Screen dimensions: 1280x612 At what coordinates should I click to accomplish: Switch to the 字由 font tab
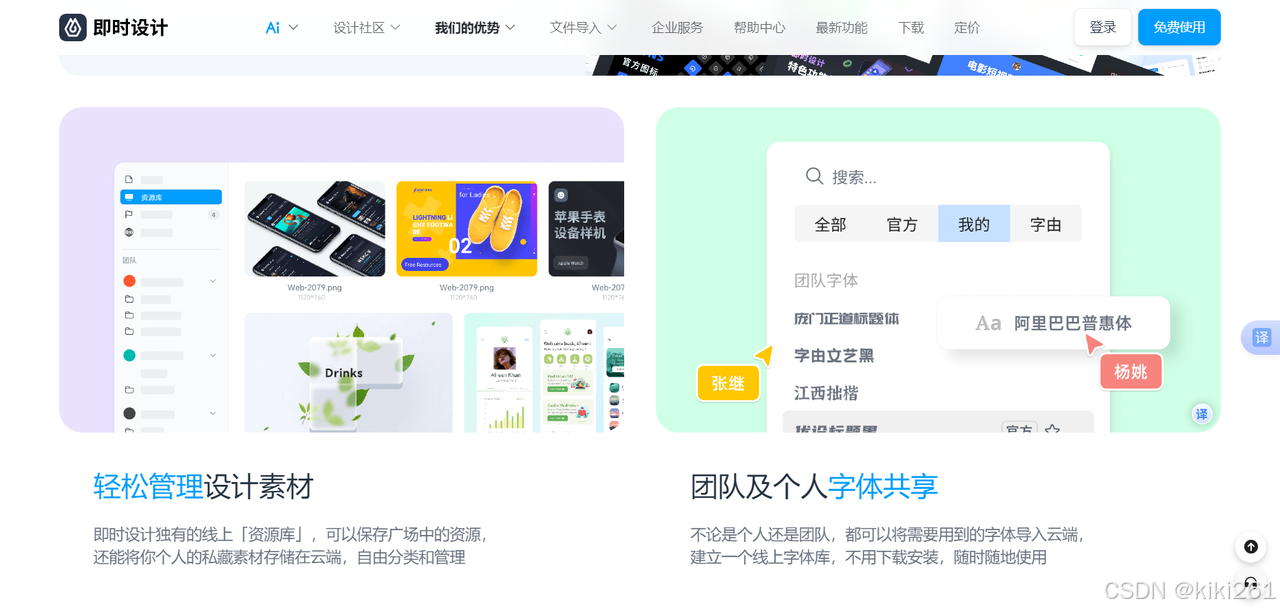(x=1046, y=224)
